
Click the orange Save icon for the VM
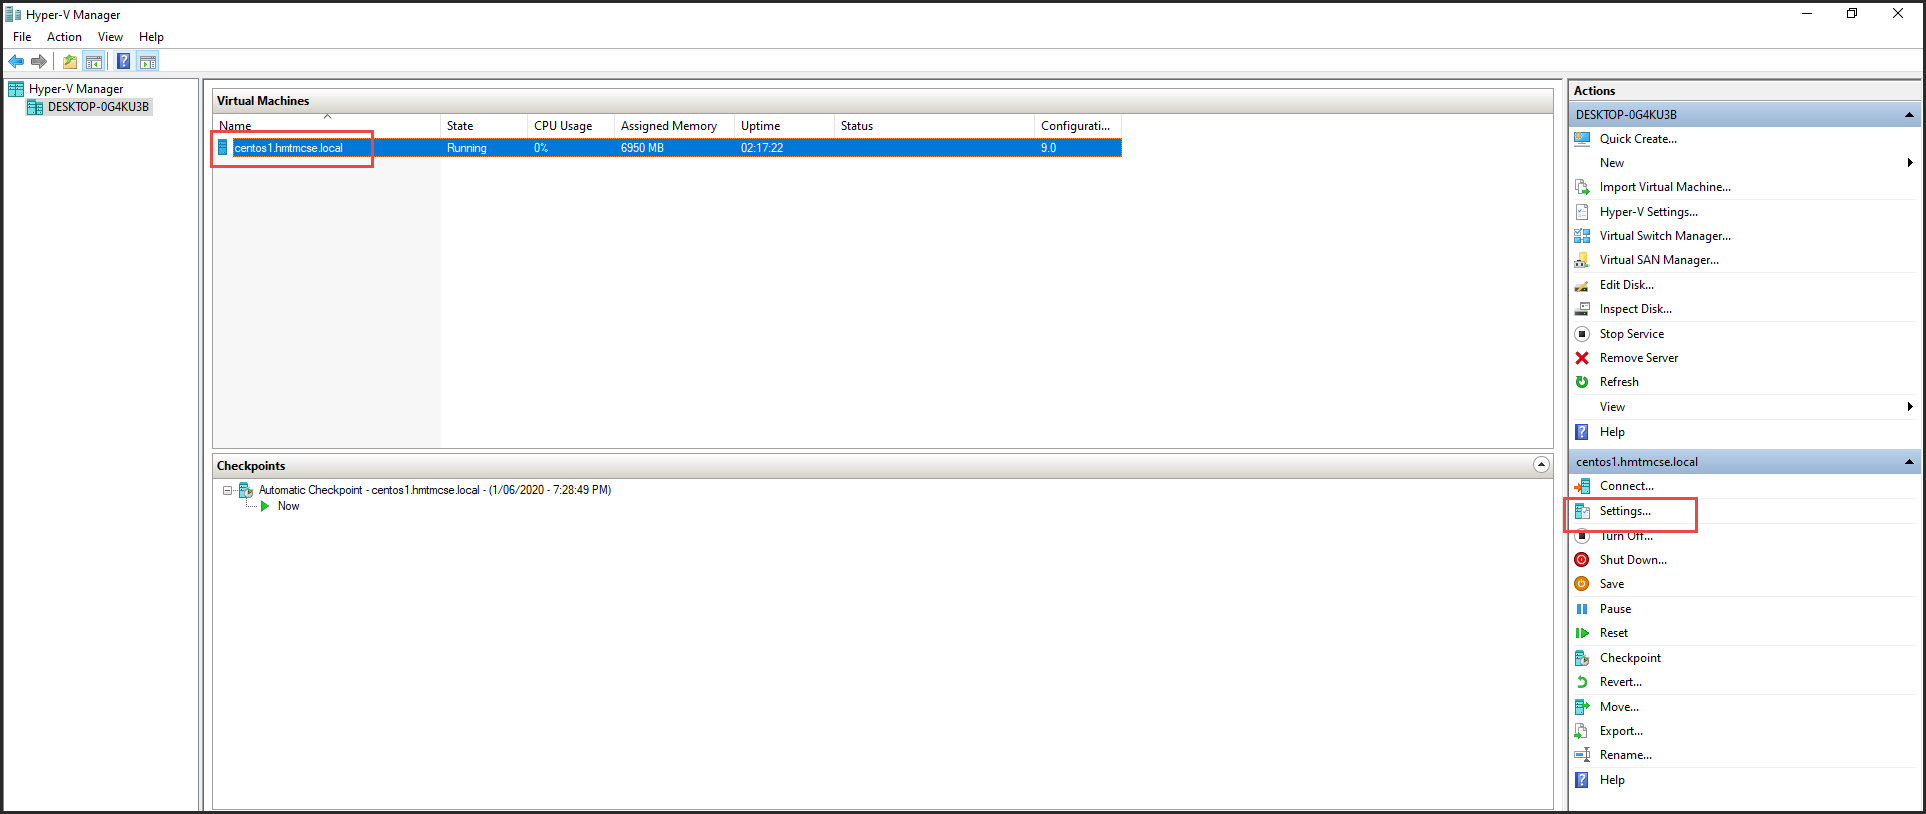(x=1582, y=584)
